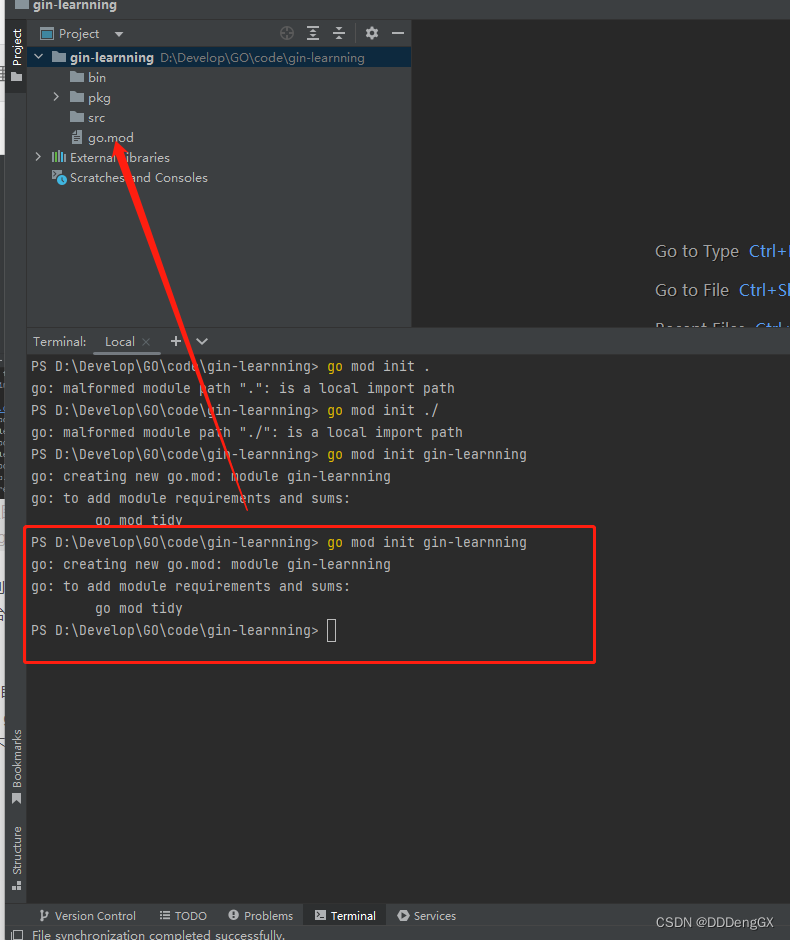
Task: Click 'Go to Type' hint text
Action: (x=697, y=251)
